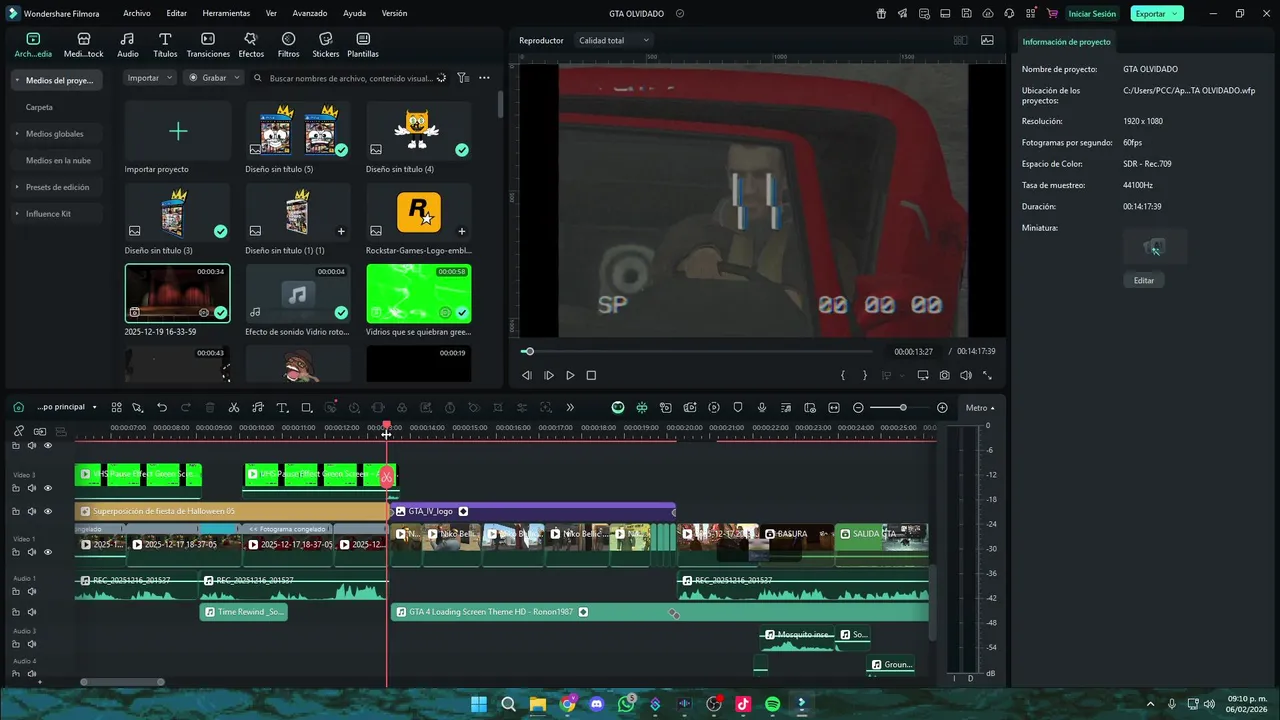Click the timeline horizontal scrollbar
Screen dimensions: 1280x720
(123, 682)
